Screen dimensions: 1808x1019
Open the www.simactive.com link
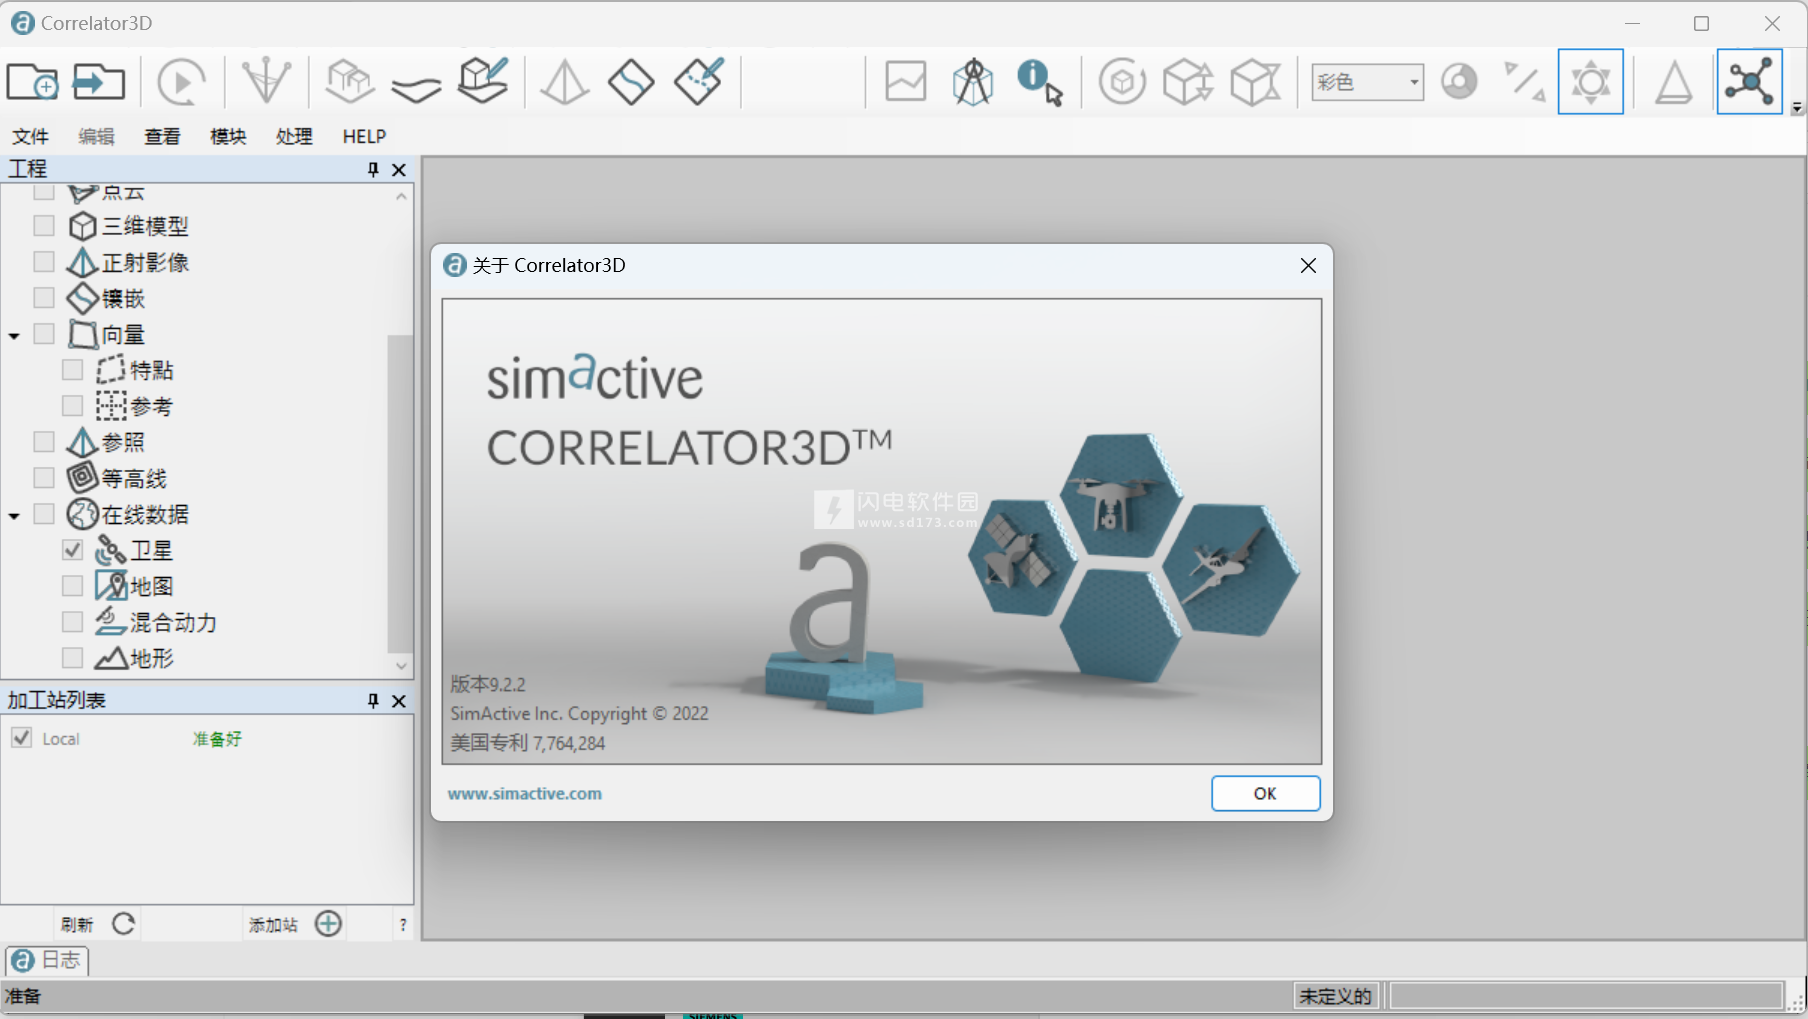coord(524,793)
